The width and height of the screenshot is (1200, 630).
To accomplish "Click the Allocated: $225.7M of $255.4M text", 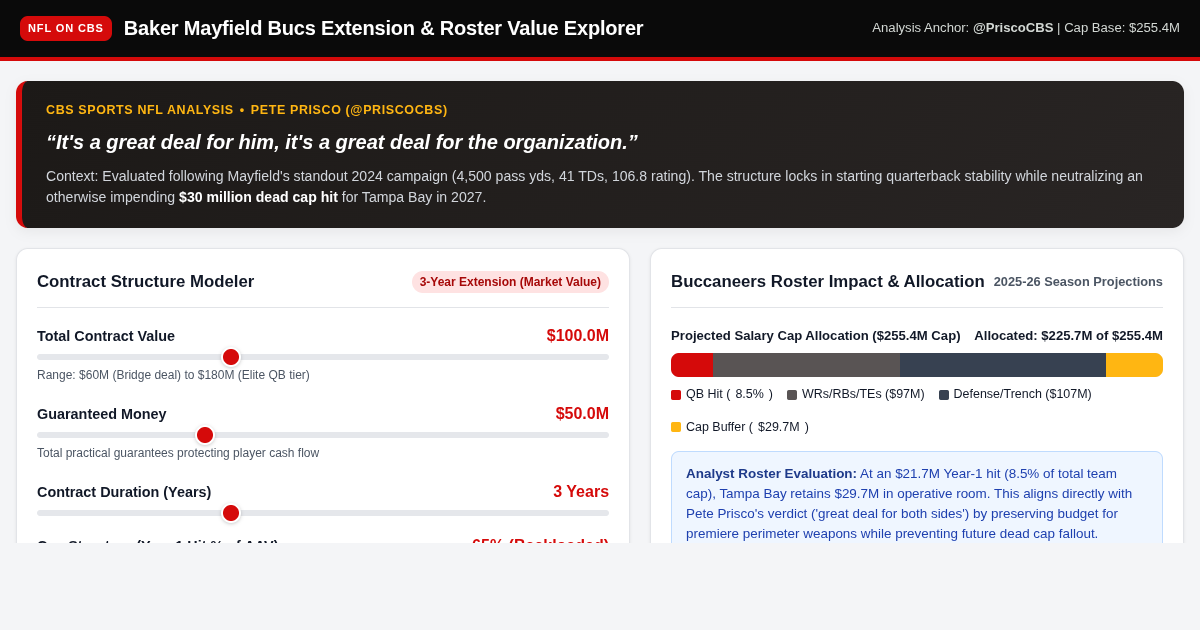I will (1068, 336).
